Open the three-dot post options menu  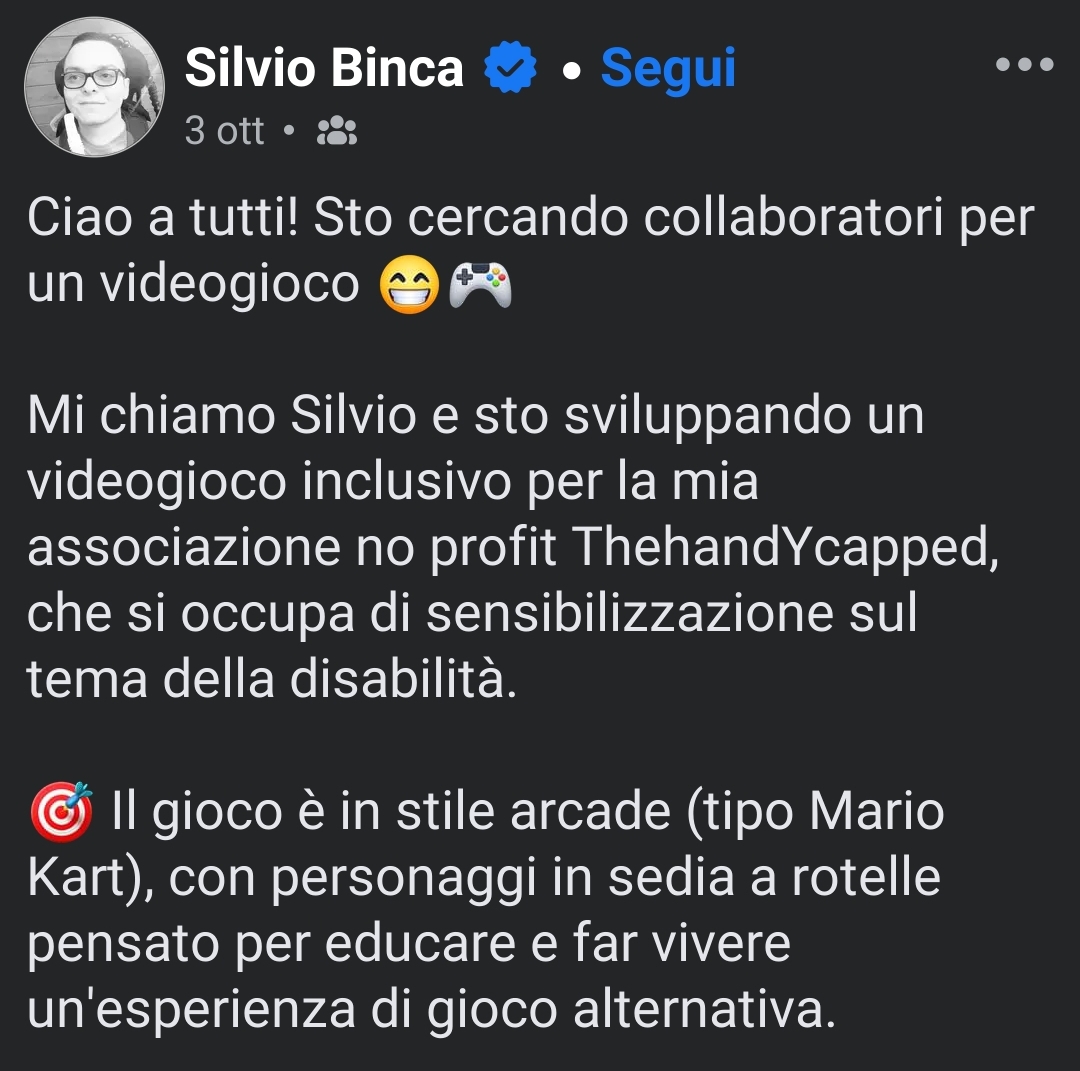[x=1024, y=64]
